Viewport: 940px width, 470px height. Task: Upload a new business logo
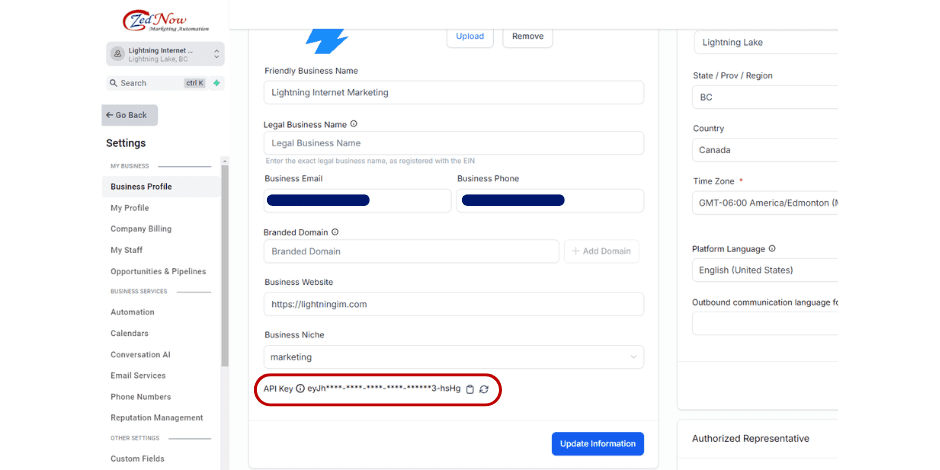pyautogui.click(x=470, y=37)
